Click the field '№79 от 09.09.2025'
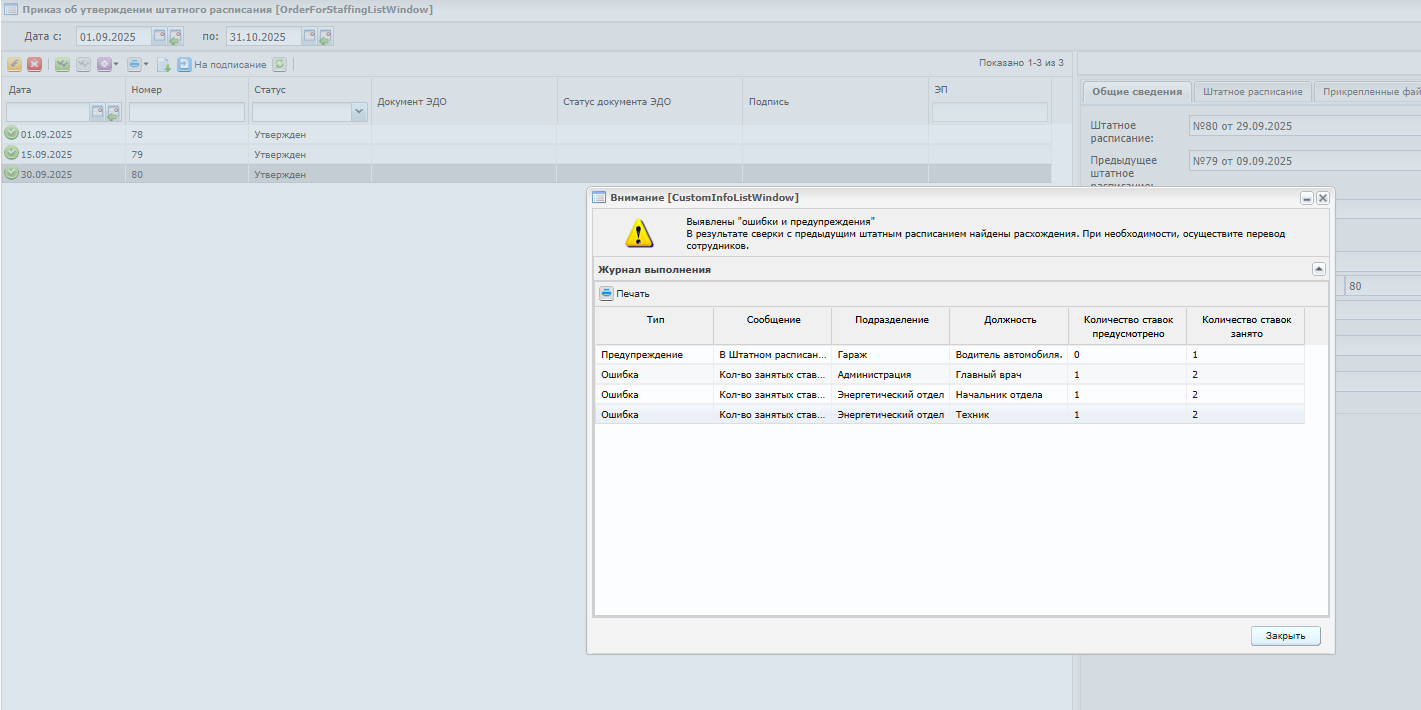This screenshot has height=710, width=1421. click(1304, 160)
